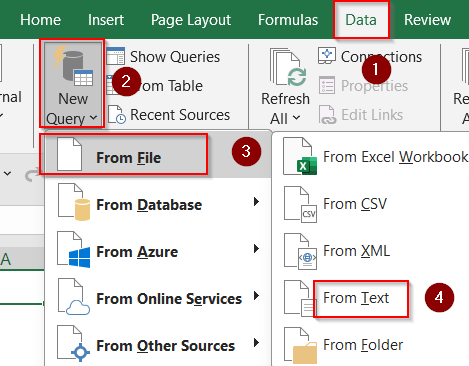The width and height of the screenshot is (469, 366).
Task: Click the Edit Links icon
Action: (x=327, y=114)
